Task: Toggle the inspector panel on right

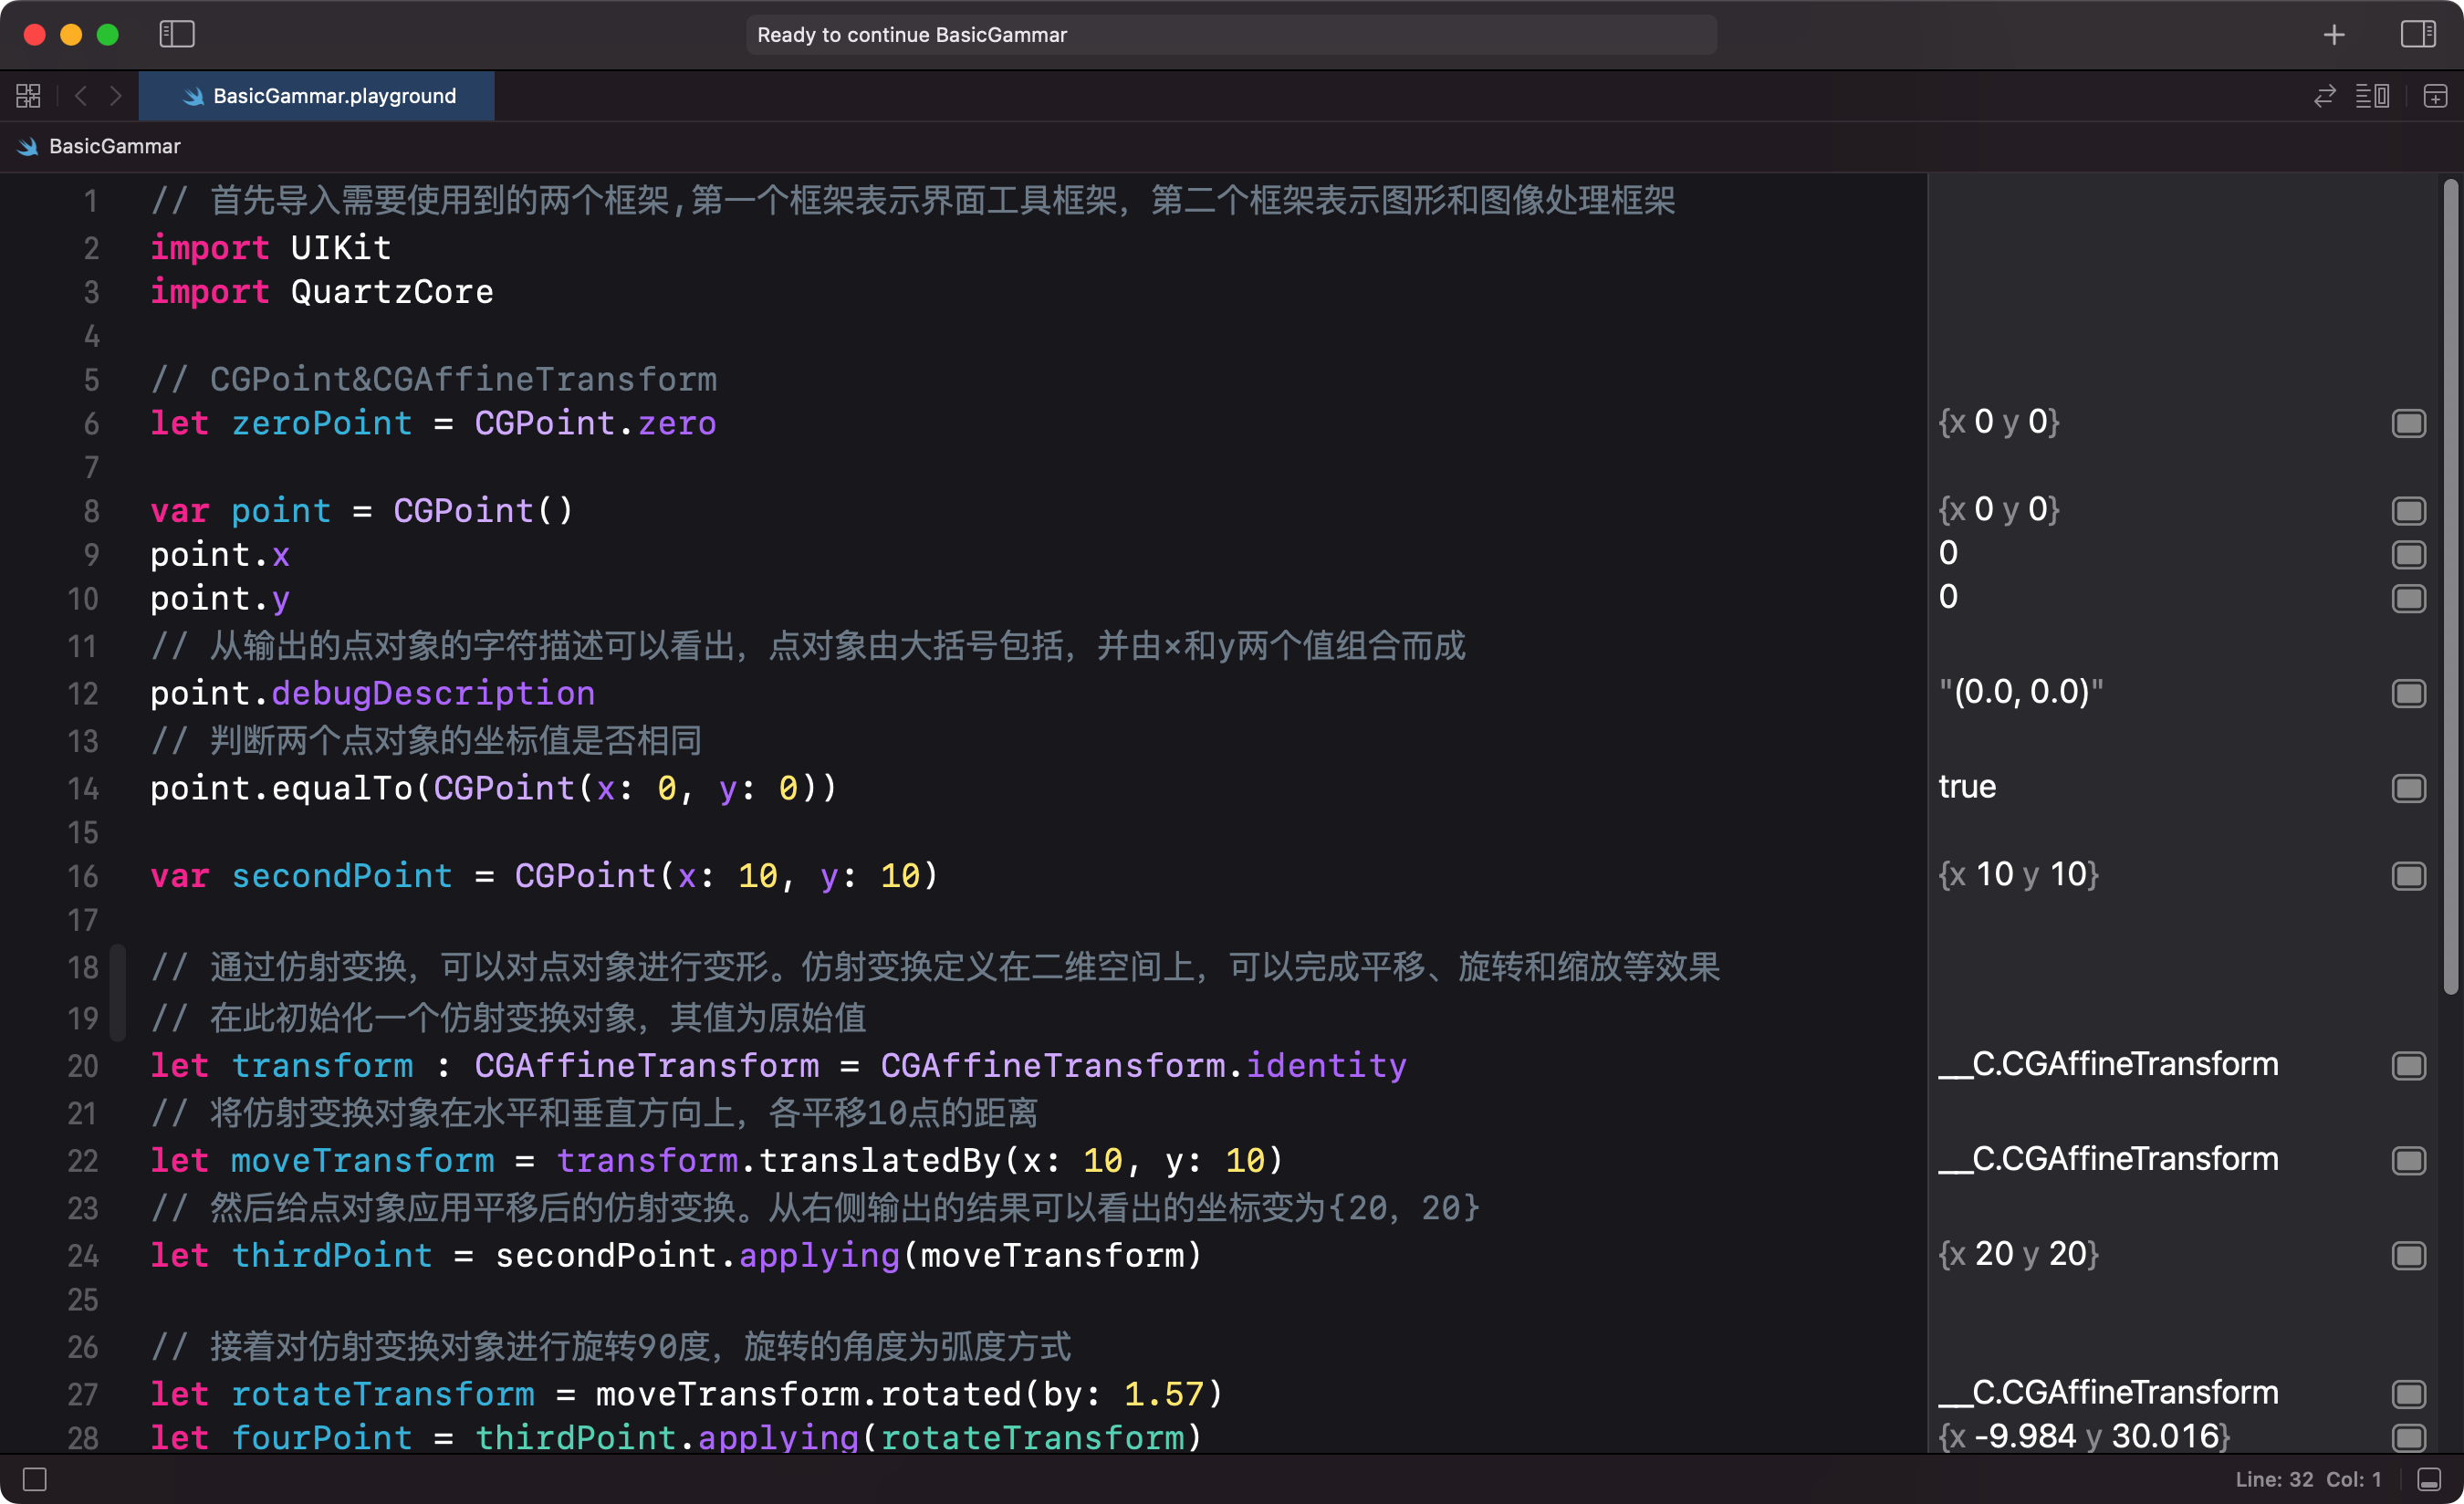Action: click(x=2418, y=34)
